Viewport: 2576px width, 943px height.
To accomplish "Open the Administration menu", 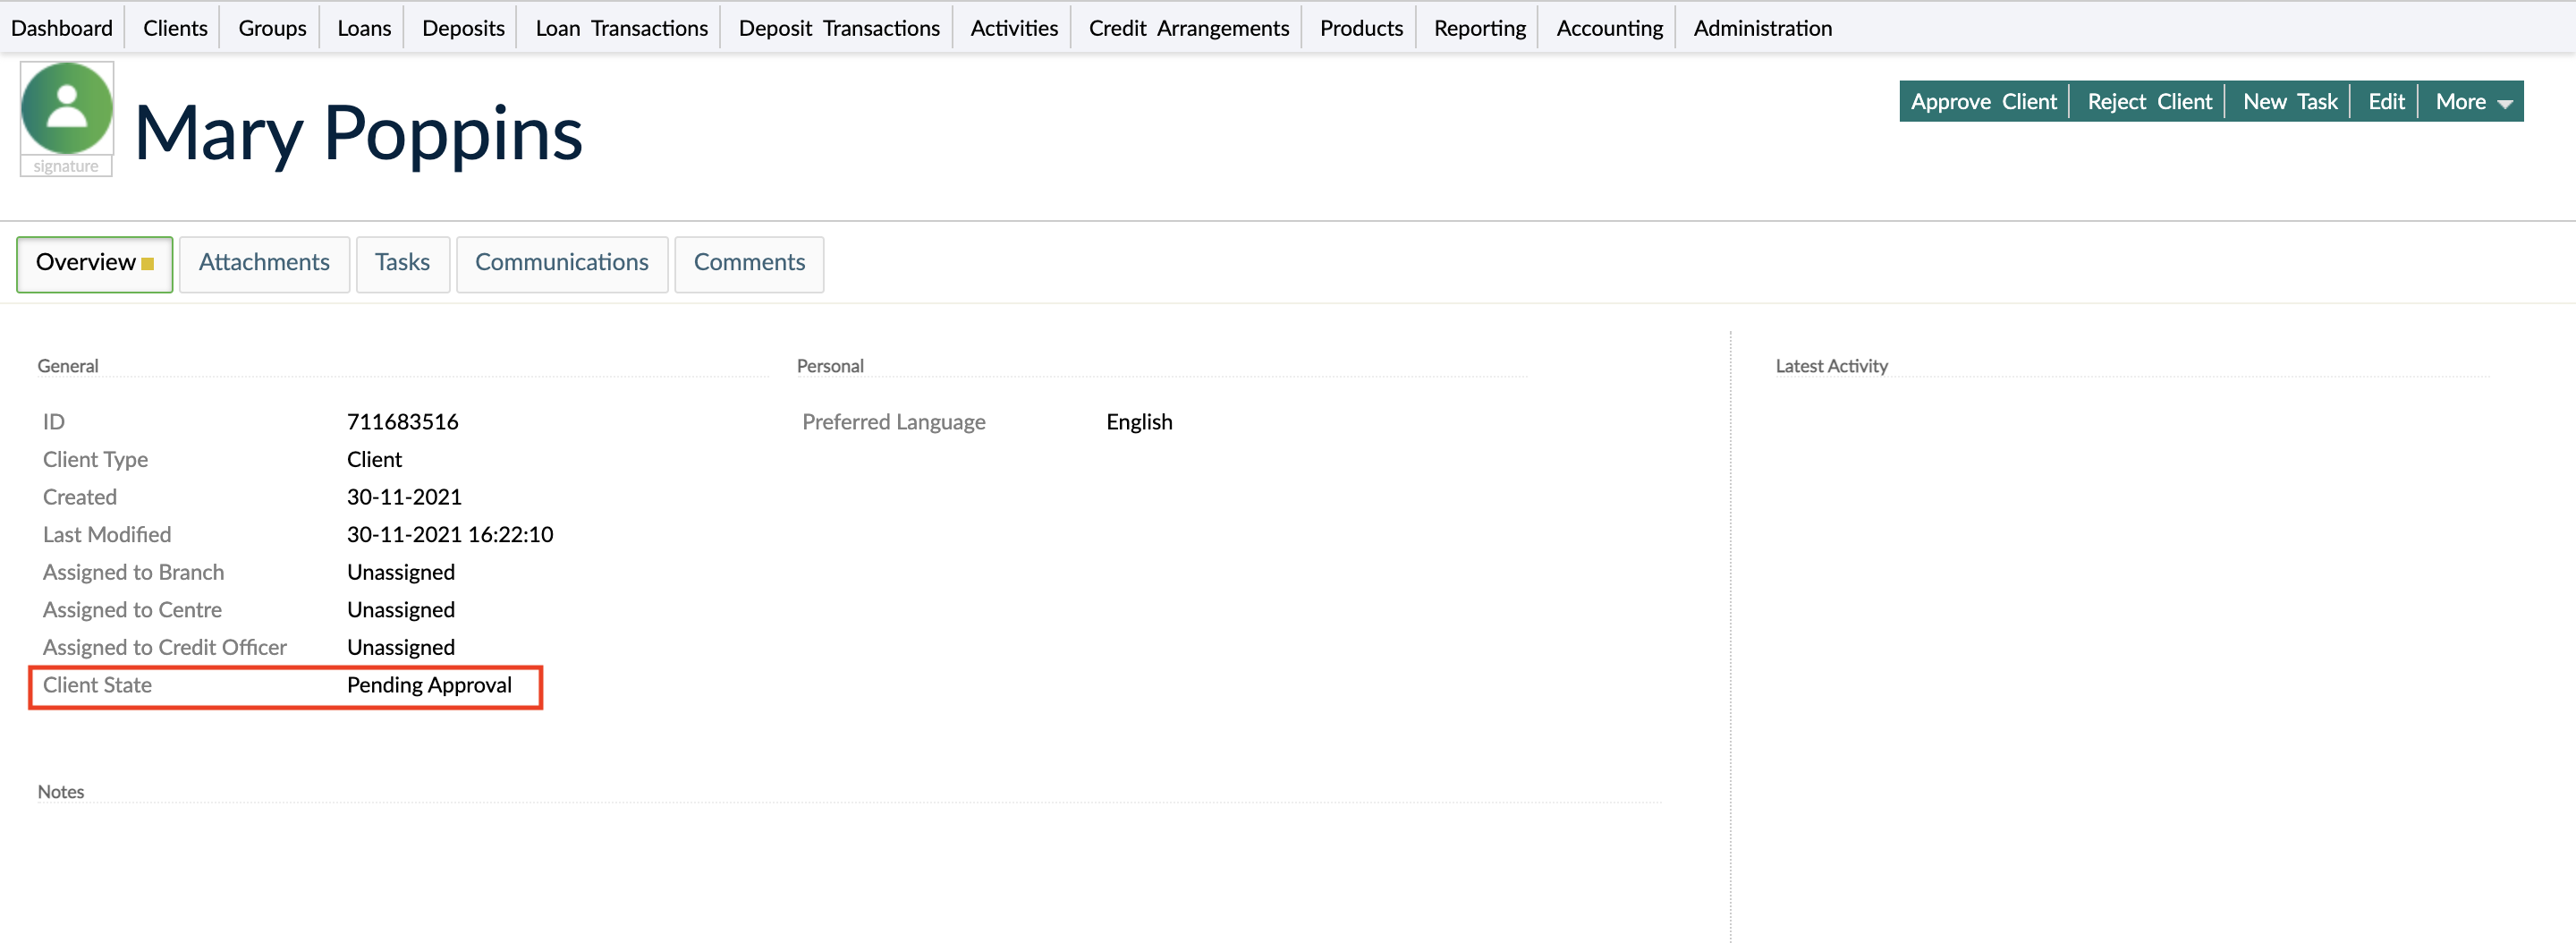I will pyautogui.click(x=1761, y=27).
